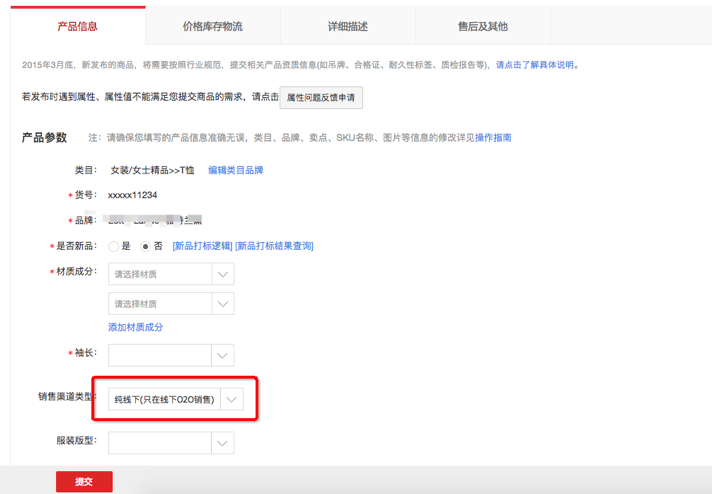Click the 属性问题反馈申请 button

(x=321, y=98)
